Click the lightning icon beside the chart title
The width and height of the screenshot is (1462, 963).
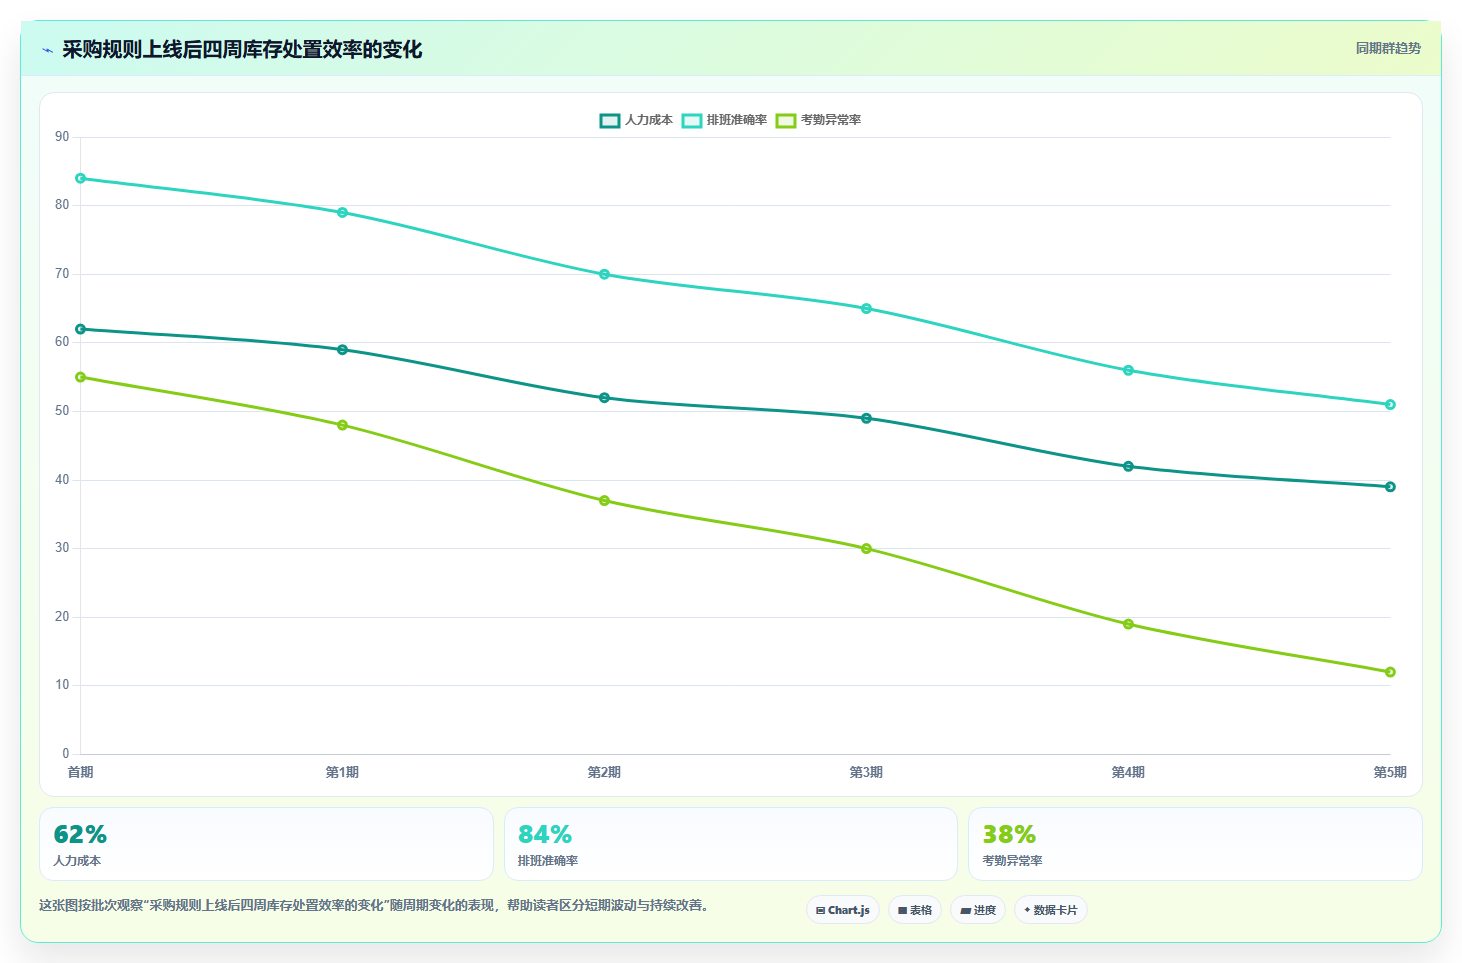47,50
